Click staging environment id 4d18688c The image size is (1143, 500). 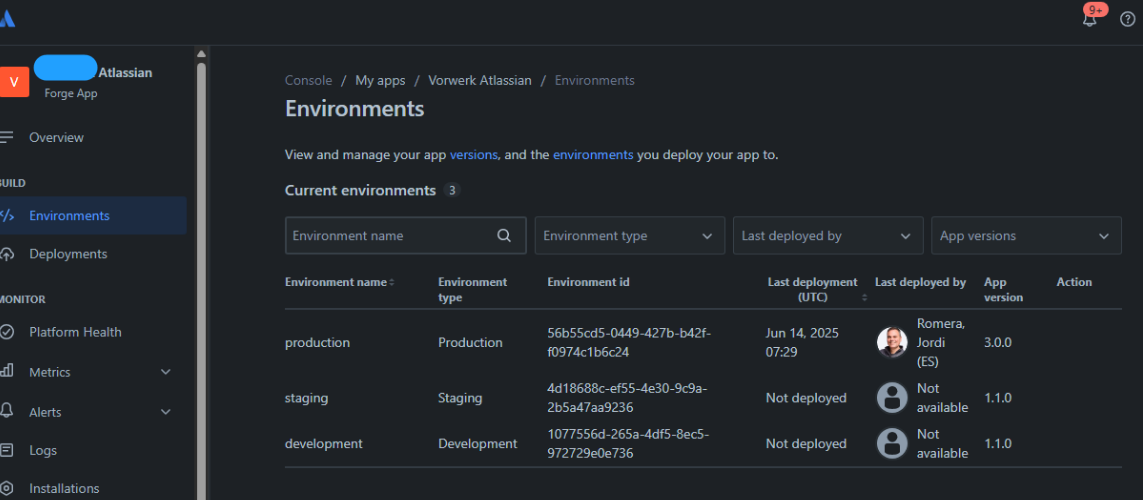tap(627, 398)
